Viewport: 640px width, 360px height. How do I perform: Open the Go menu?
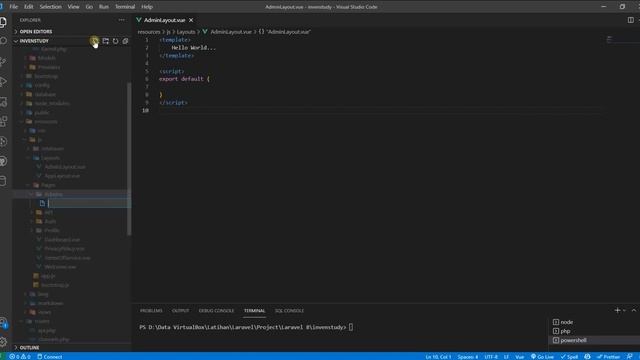tap(89, 7)
